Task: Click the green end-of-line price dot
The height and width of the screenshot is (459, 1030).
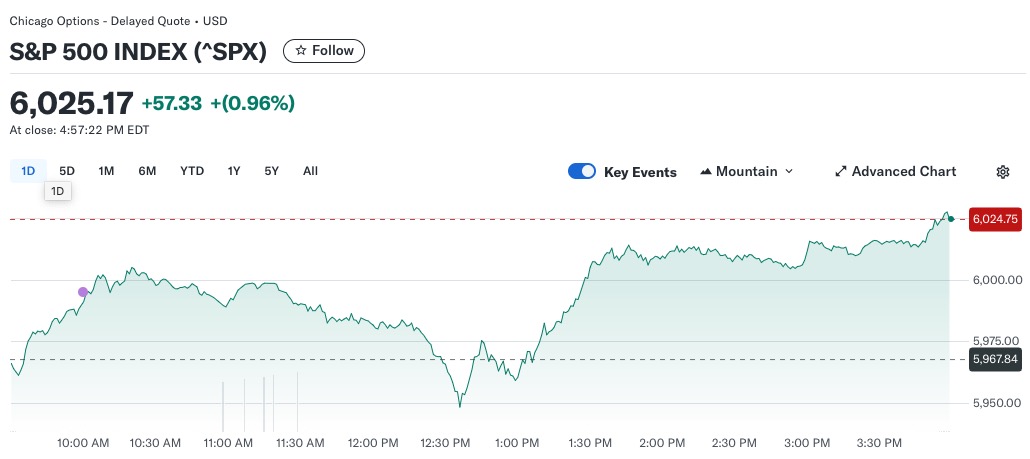Action: [950, 218]
